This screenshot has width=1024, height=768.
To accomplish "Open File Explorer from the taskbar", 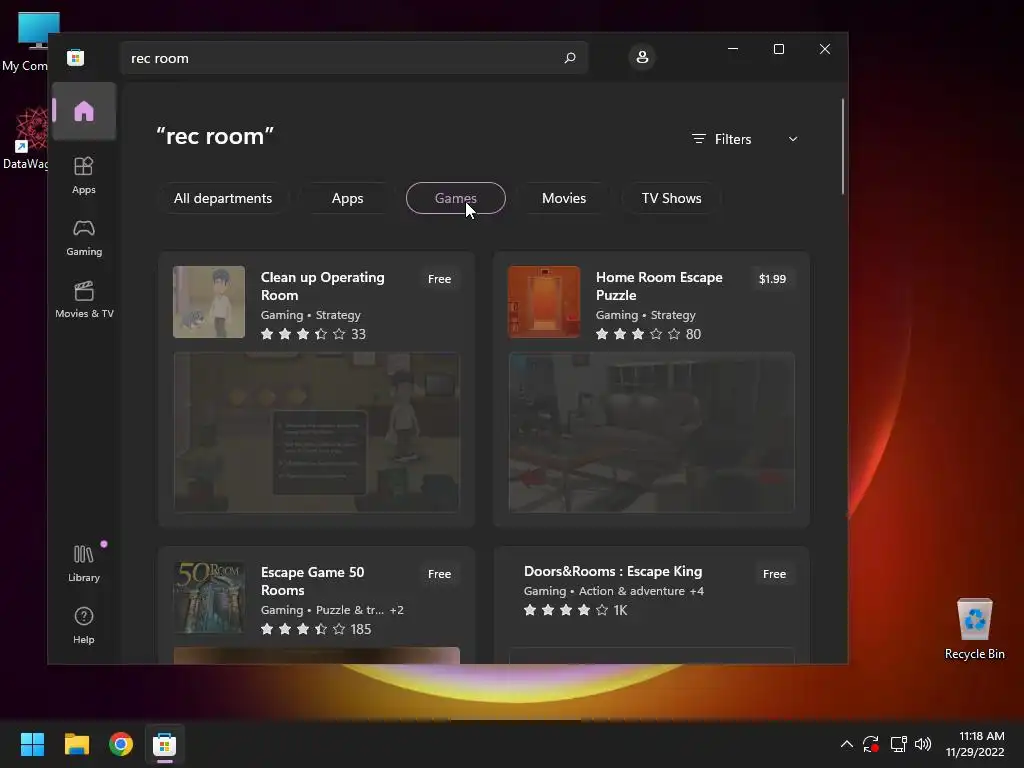I will (x=76, y=744).
